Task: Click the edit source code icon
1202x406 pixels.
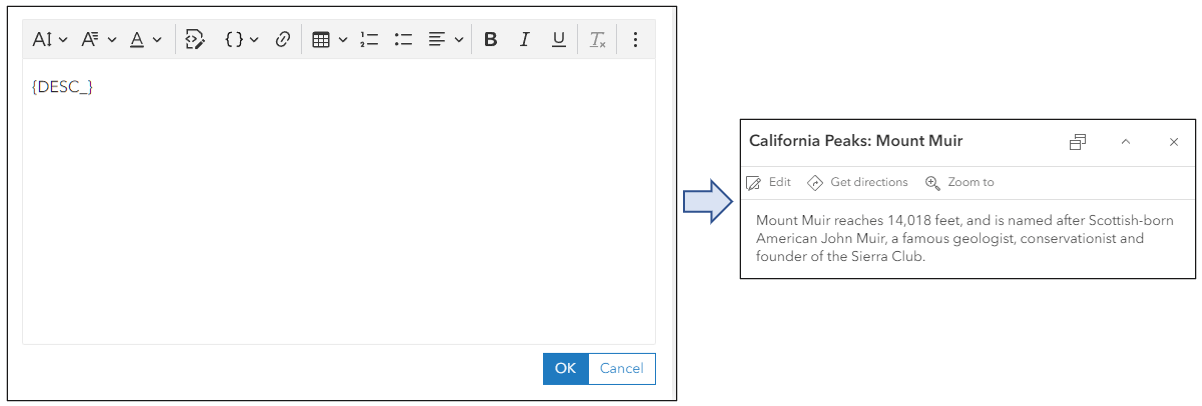Action: (195, 40)
